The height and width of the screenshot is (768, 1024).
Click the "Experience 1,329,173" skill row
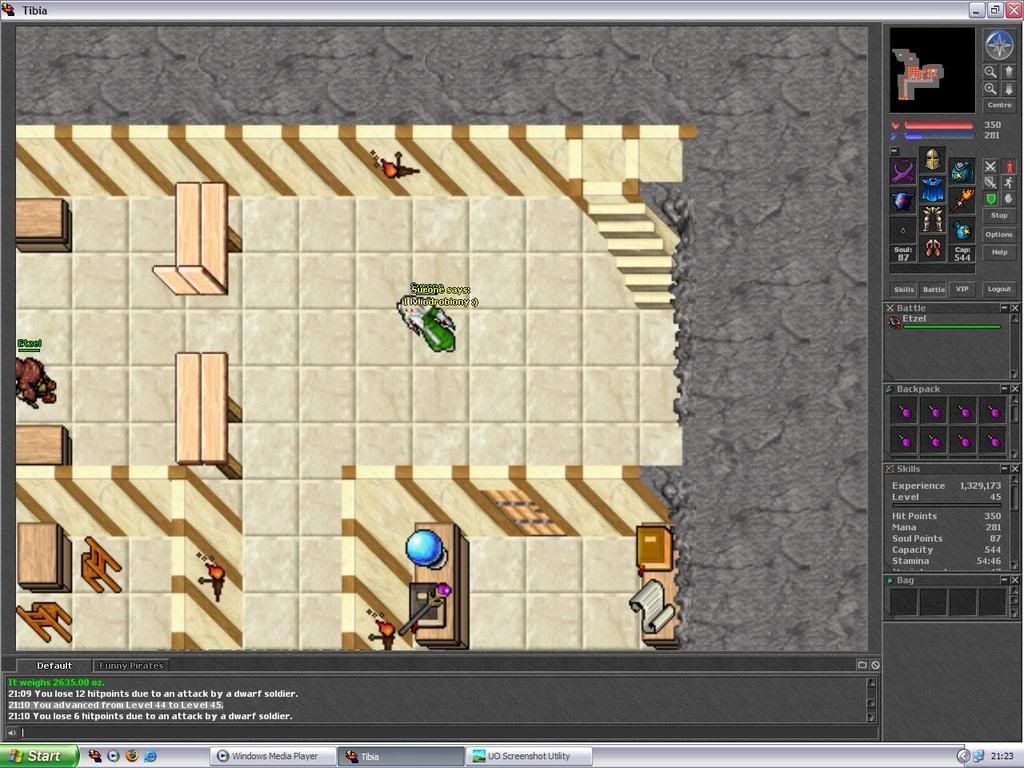(946, 486)
